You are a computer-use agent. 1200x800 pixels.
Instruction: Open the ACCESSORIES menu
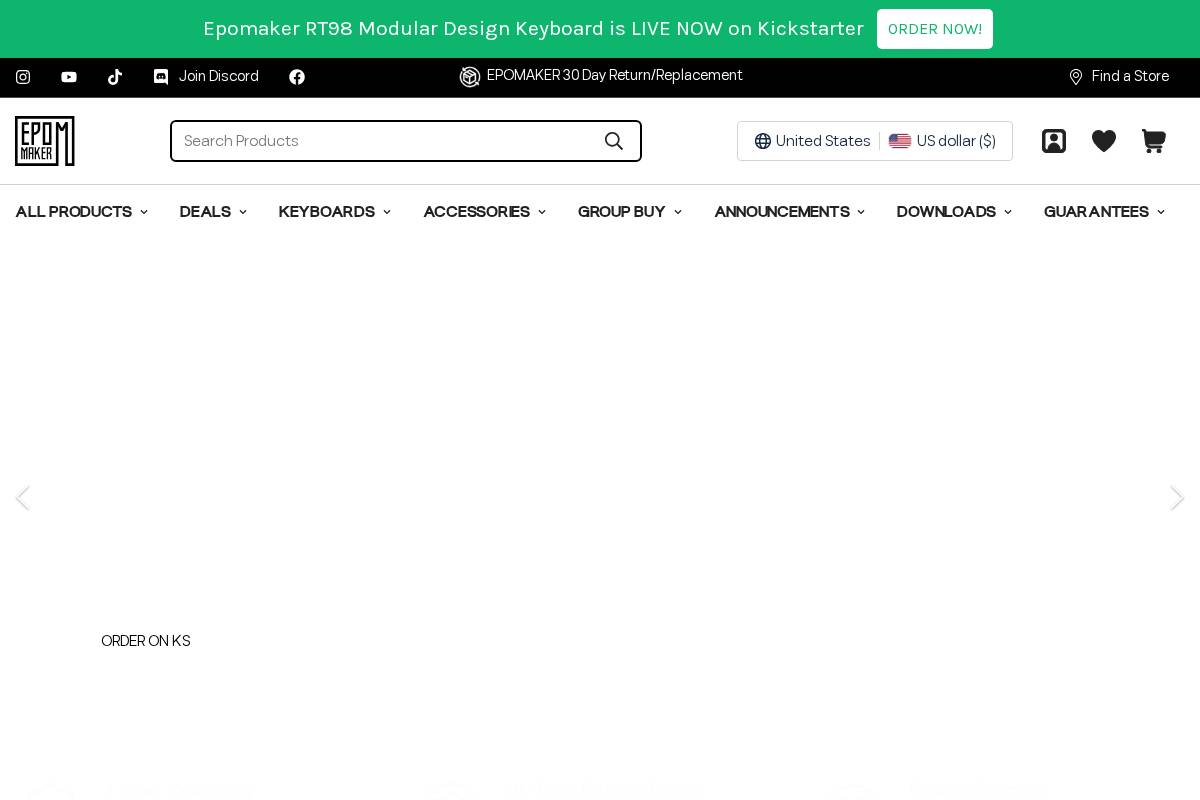(x=477, y=212)
